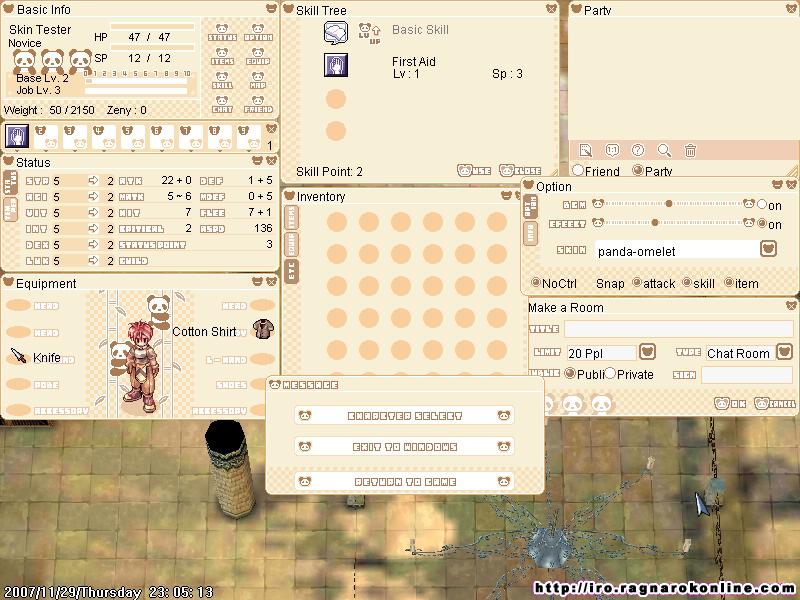This screenshot has height=600, width=800.
Task: Select hotkey bar slot 9
Action: pos(248,137)
